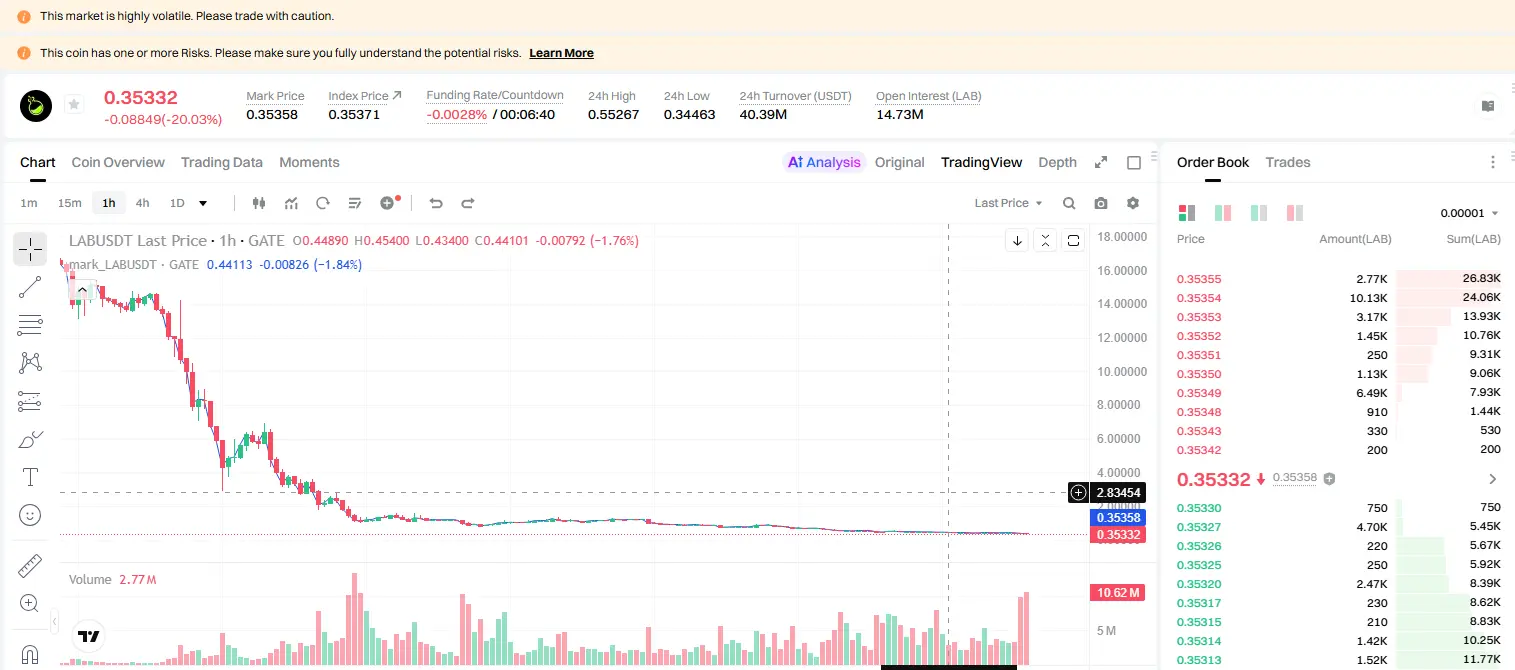Click the mark price info icon beside 0.35358
Viewport: 1515px width, 670px height.
click(x=1329, y=479)
